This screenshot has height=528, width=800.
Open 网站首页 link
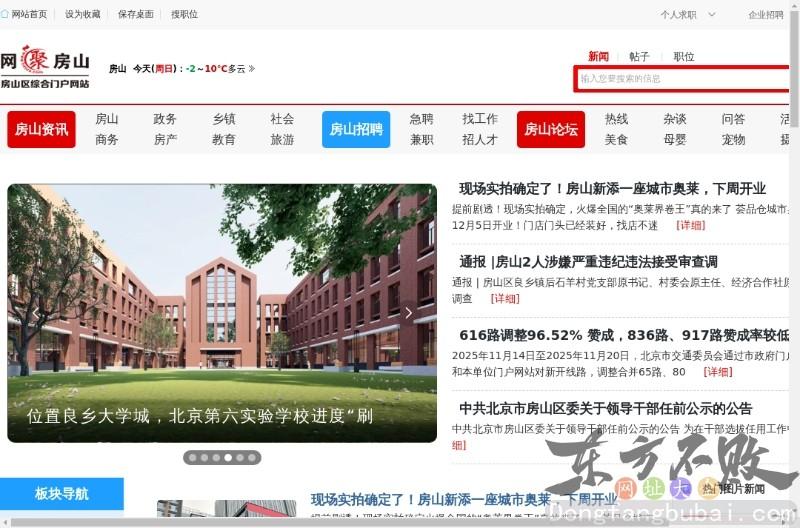29,14
